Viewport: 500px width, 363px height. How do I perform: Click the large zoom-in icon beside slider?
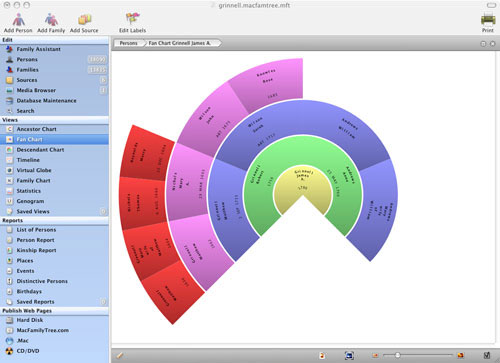(x=461, y=356)
